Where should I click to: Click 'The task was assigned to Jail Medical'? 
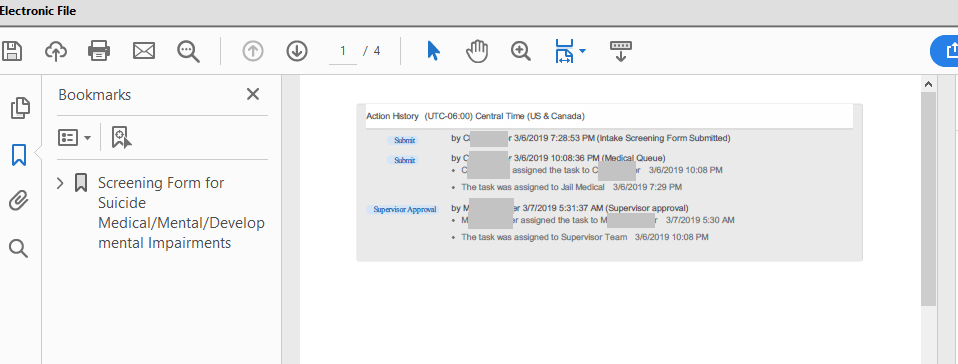pyautogui.click(x=533, y=187)
